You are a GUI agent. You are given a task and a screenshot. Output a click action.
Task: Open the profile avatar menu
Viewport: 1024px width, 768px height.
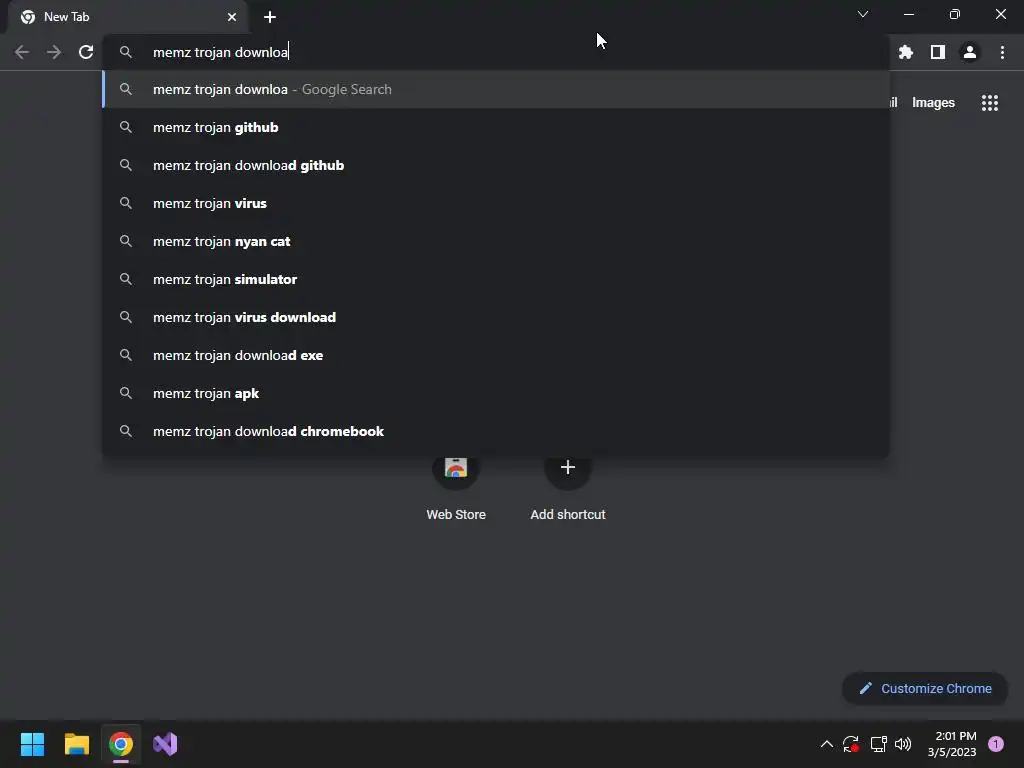(x=970, y=52)
